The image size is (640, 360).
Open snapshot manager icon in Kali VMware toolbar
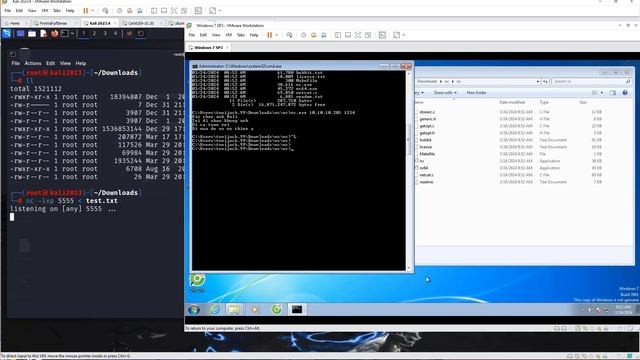click(140, 11)
